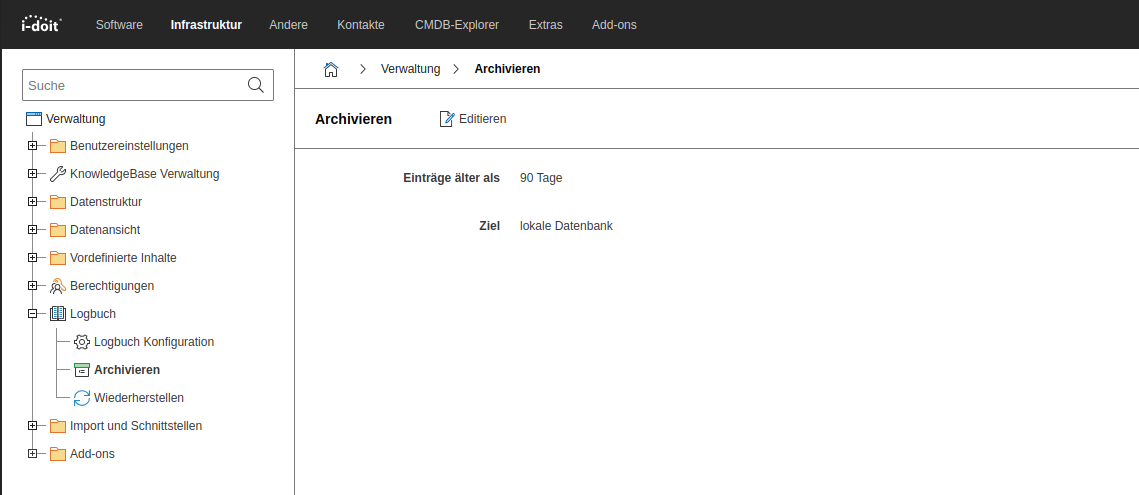Collapse the Logbuch tree node

pyautogui.click(x=32, y=314)
